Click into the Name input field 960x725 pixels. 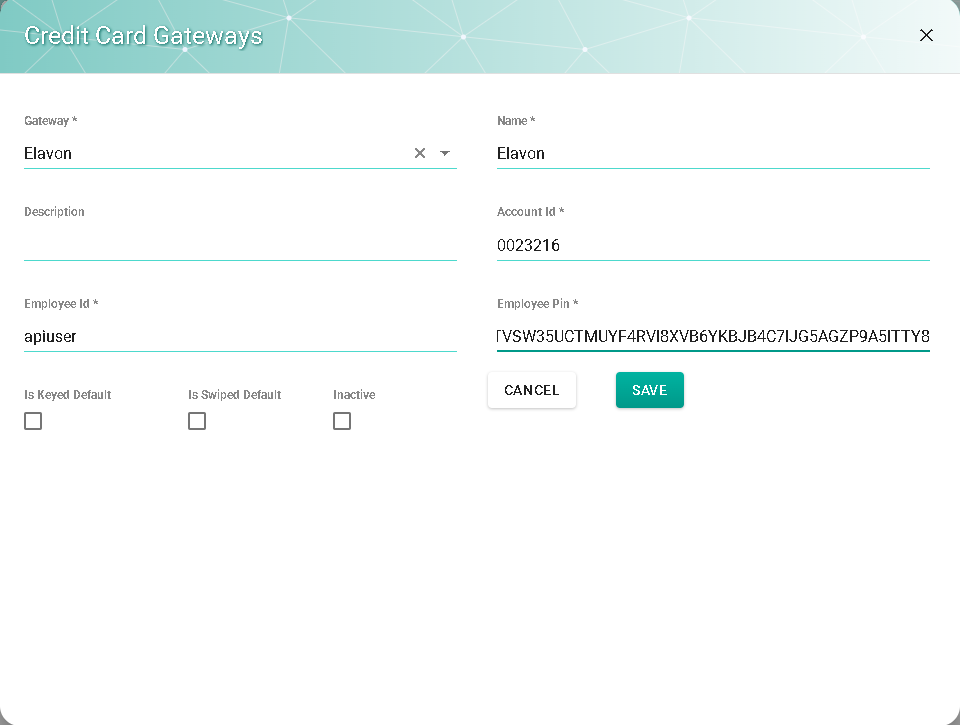click(712, 153)
